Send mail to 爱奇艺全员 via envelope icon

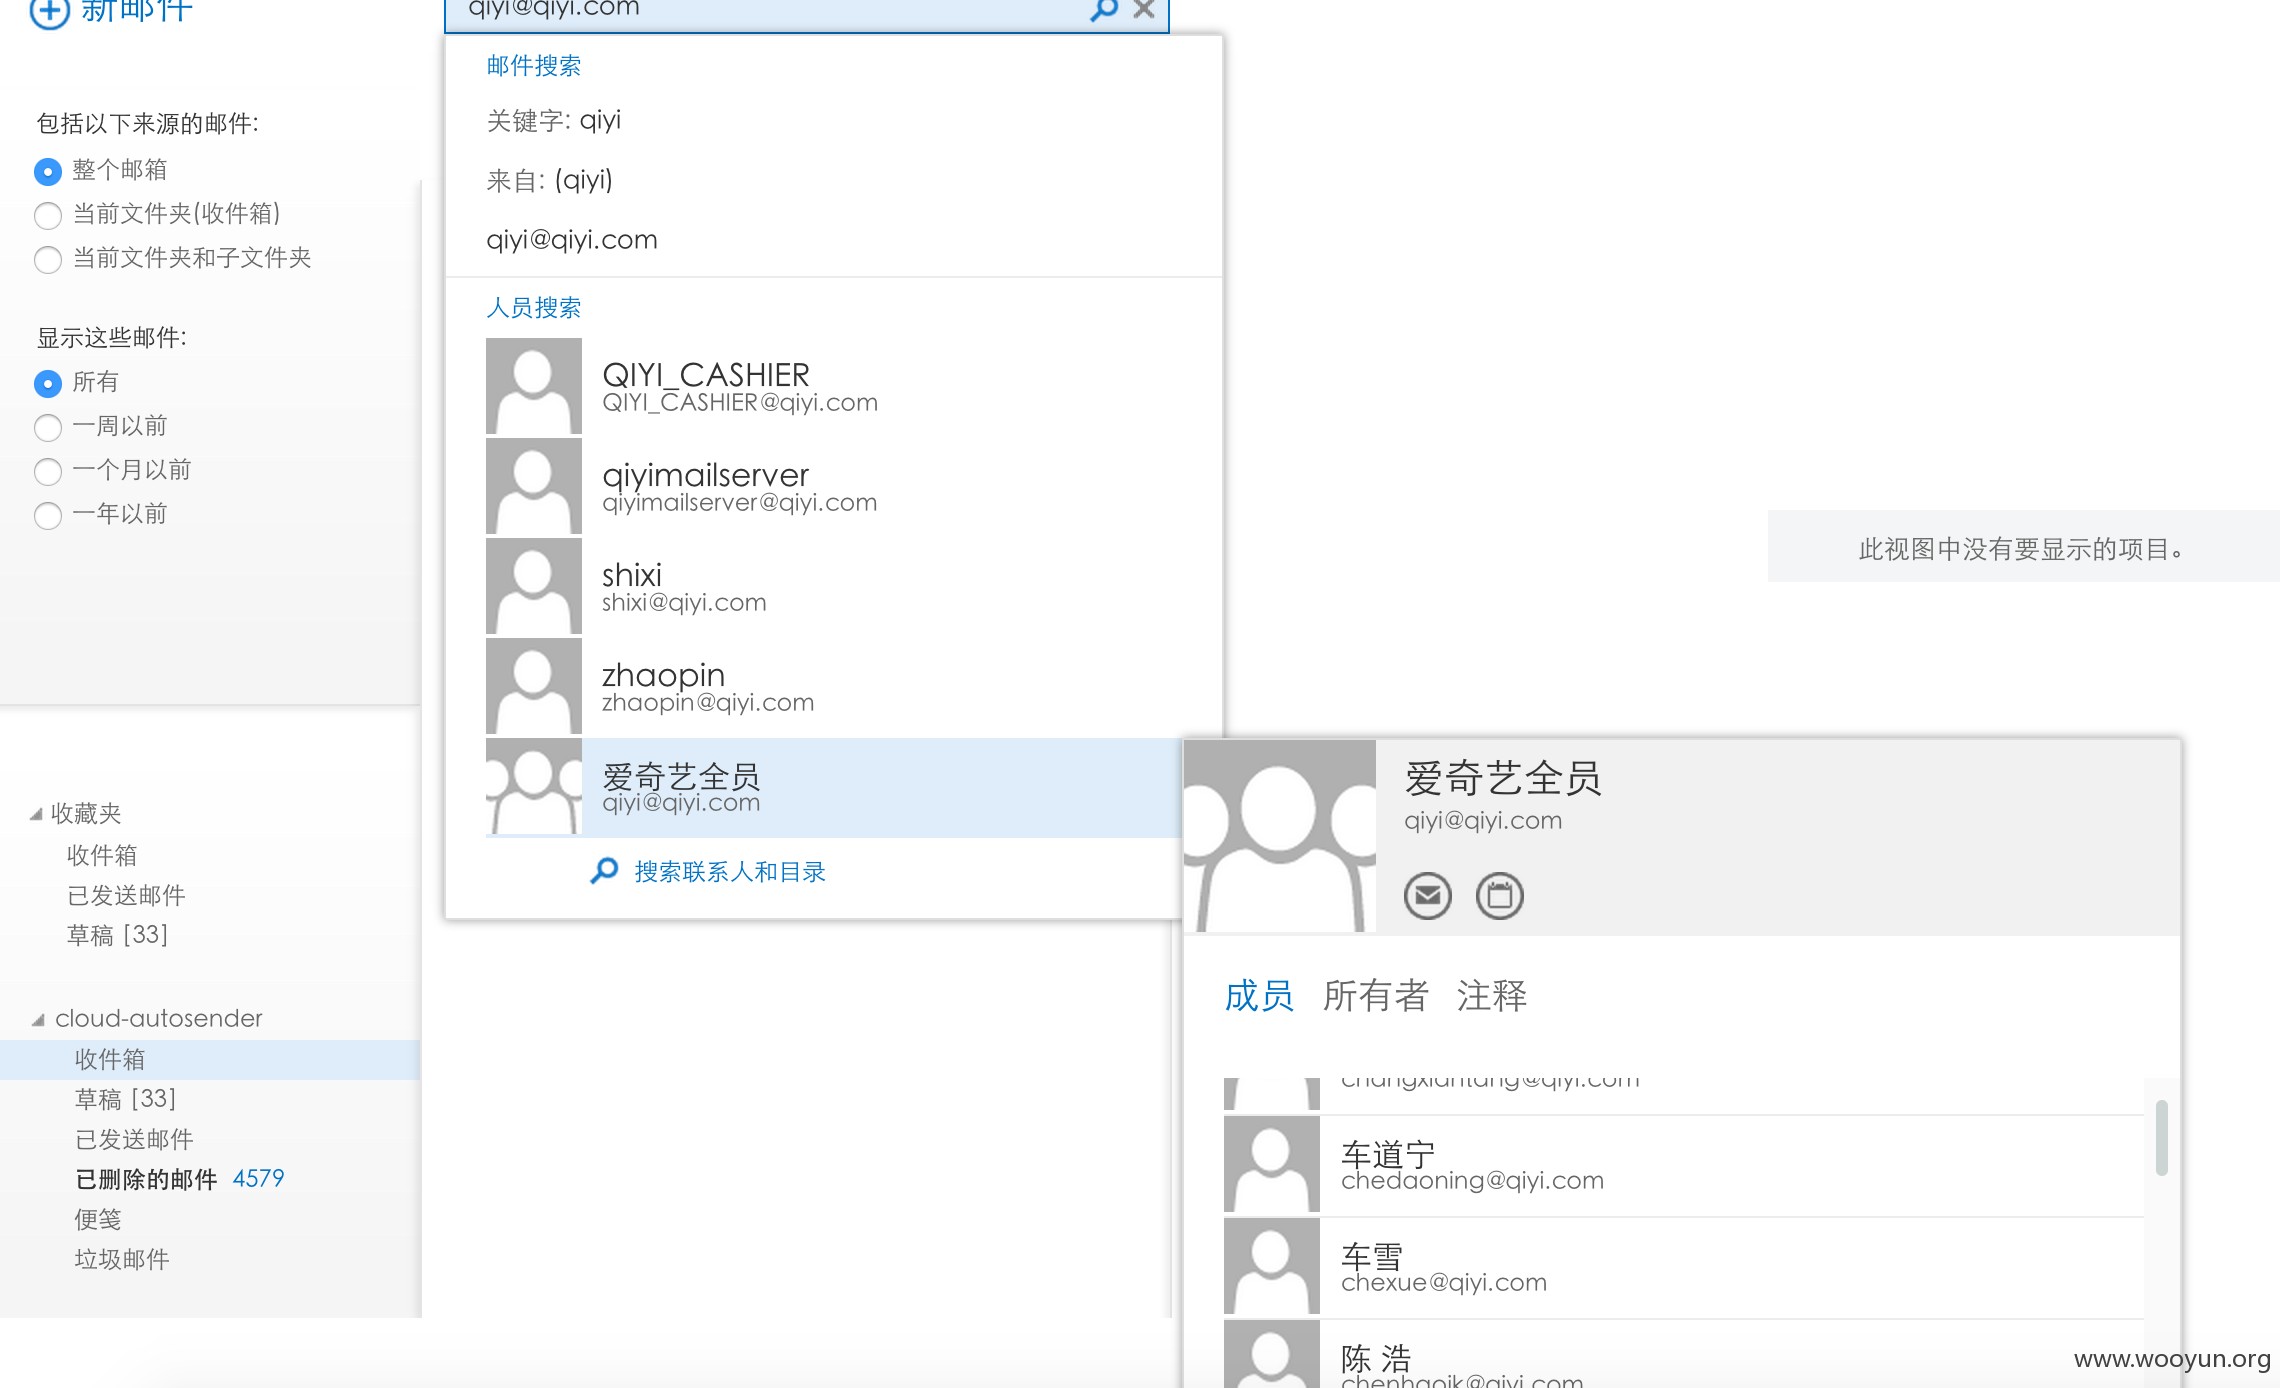click(x=1427, y=895)
